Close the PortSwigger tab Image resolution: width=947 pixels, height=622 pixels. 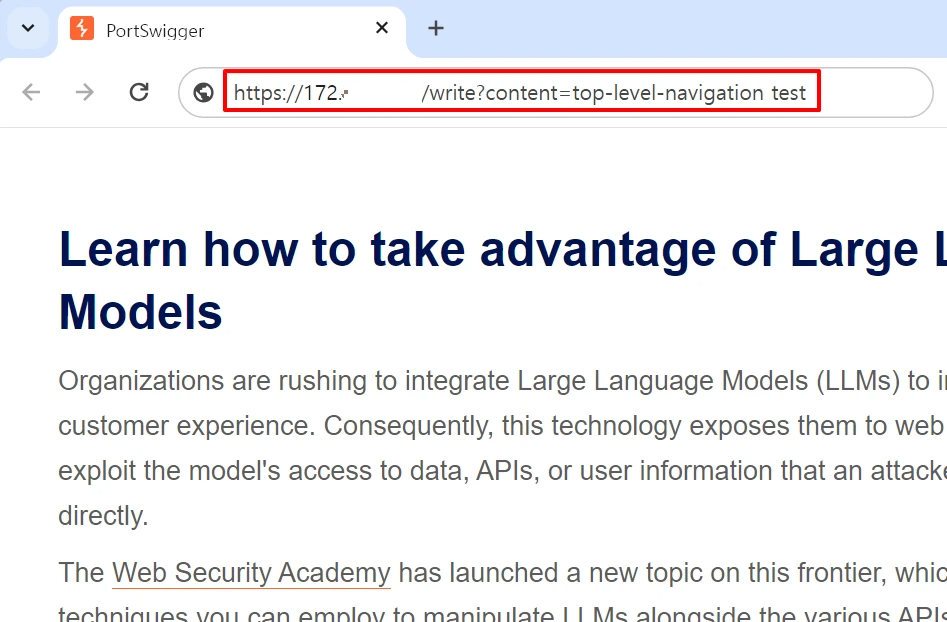click(382, 28)
